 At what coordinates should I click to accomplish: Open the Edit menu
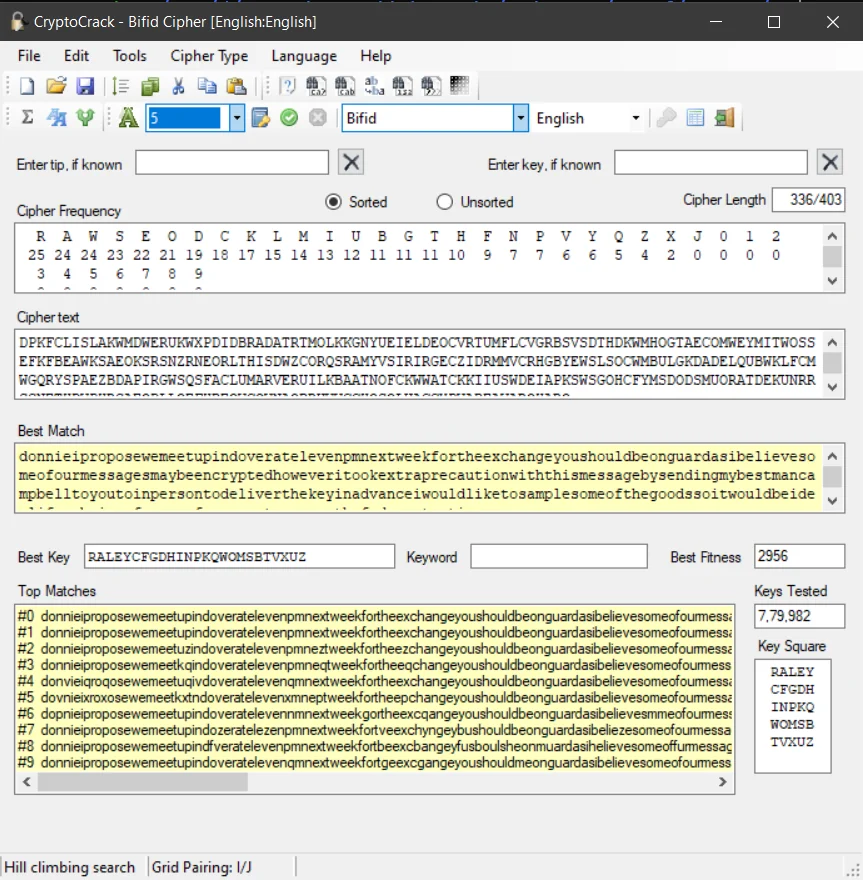click(x=76, y=56)
